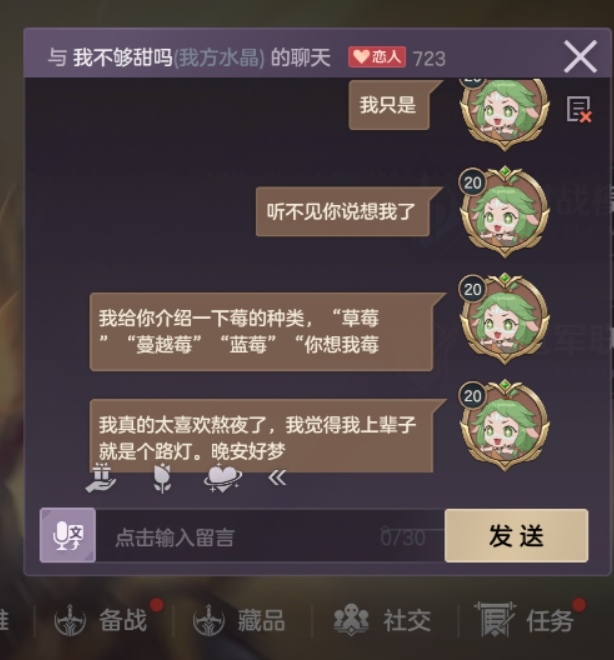Send a flower with the rose icon
614x660 pixels.
(x=162, y=478)
